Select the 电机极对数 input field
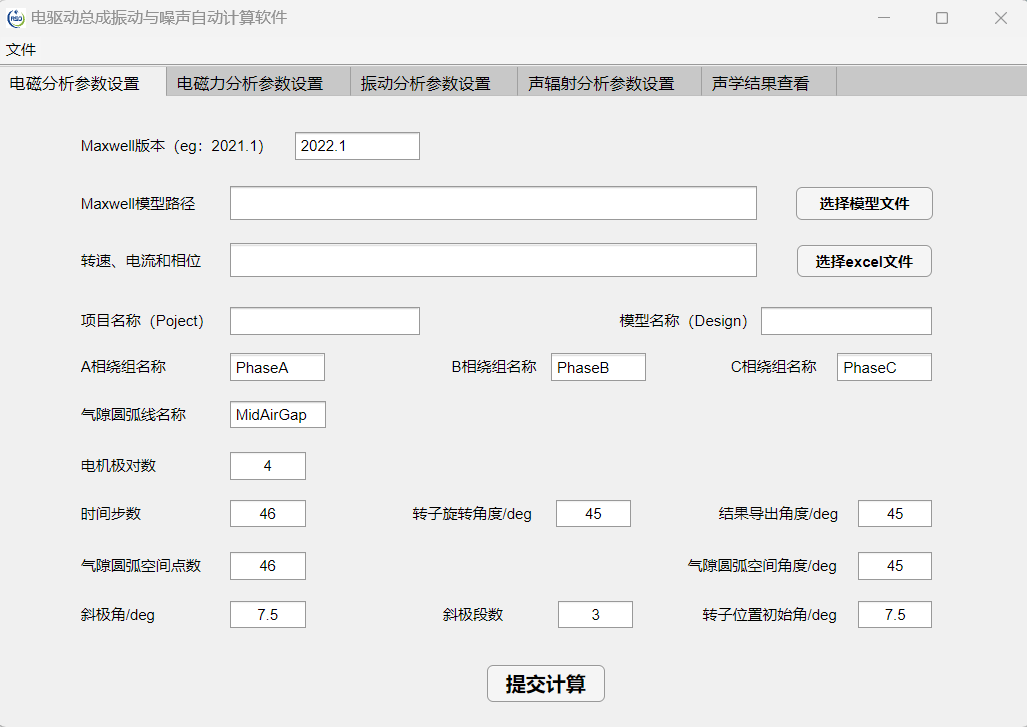Viewport: 1027px width, 727px height. coord(267,466)
